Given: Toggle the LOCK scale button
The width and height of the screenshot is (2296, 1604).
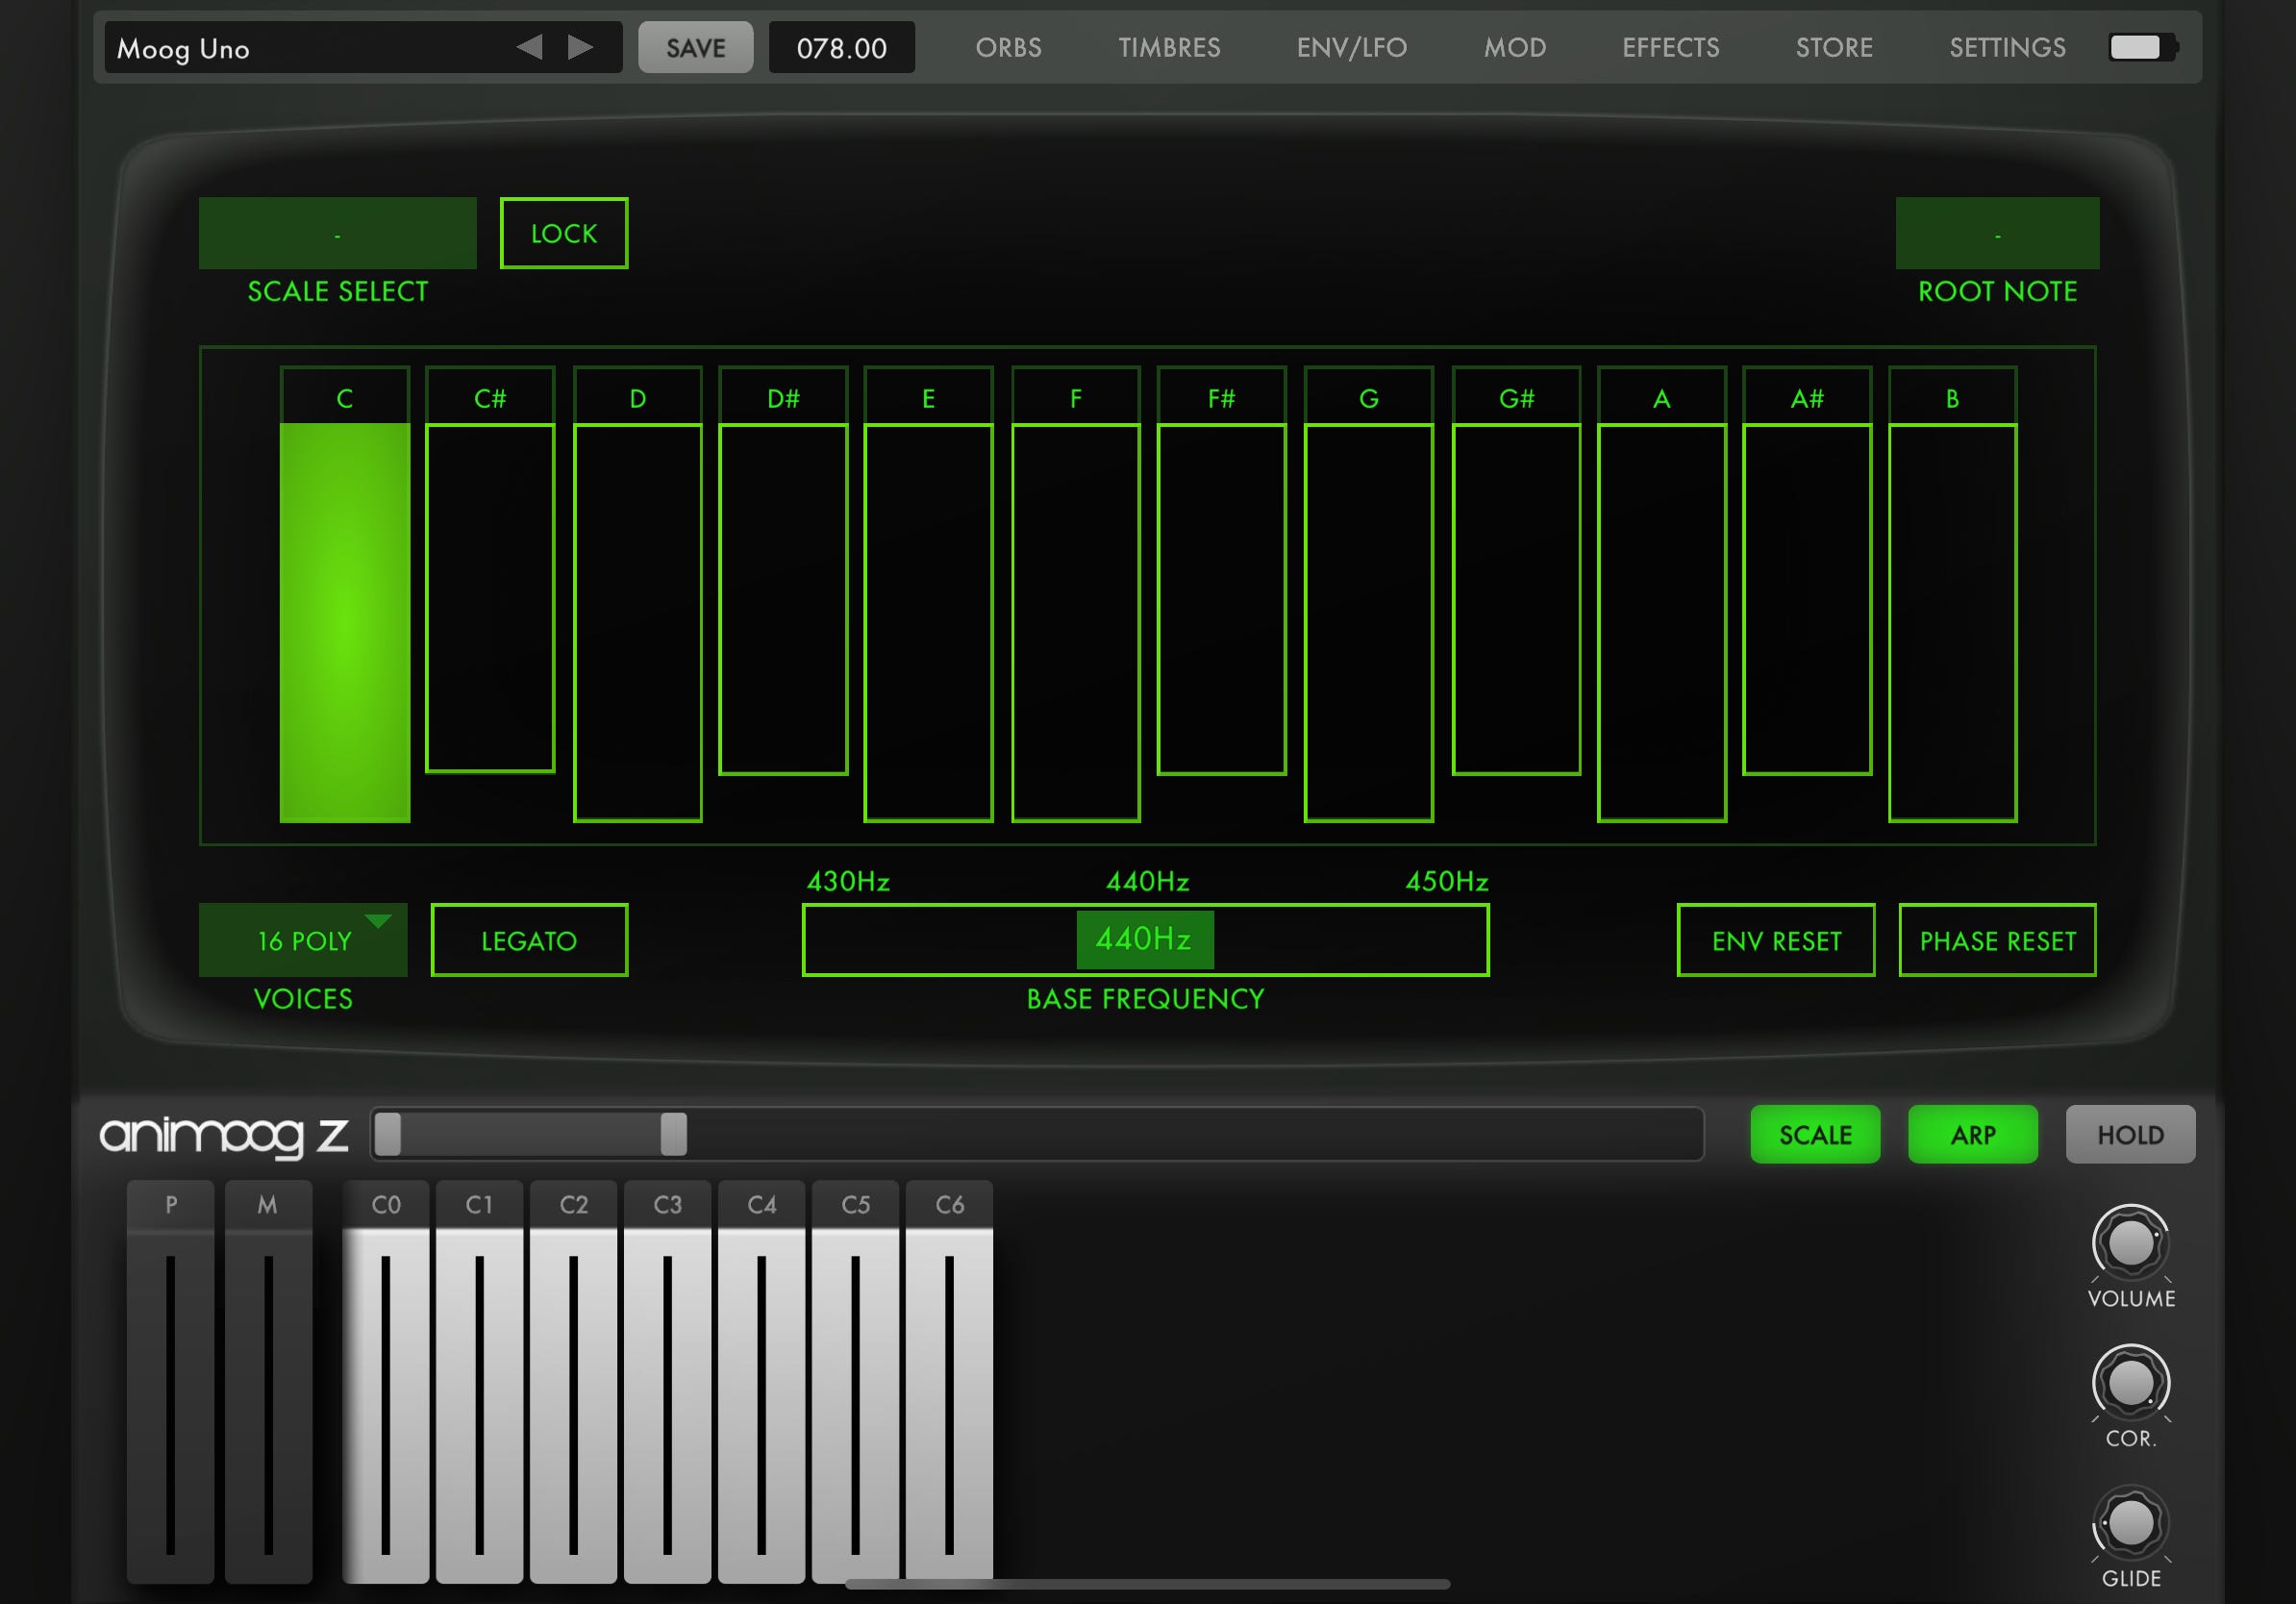Looking at the screenshot, I should [x=564, y=233].
